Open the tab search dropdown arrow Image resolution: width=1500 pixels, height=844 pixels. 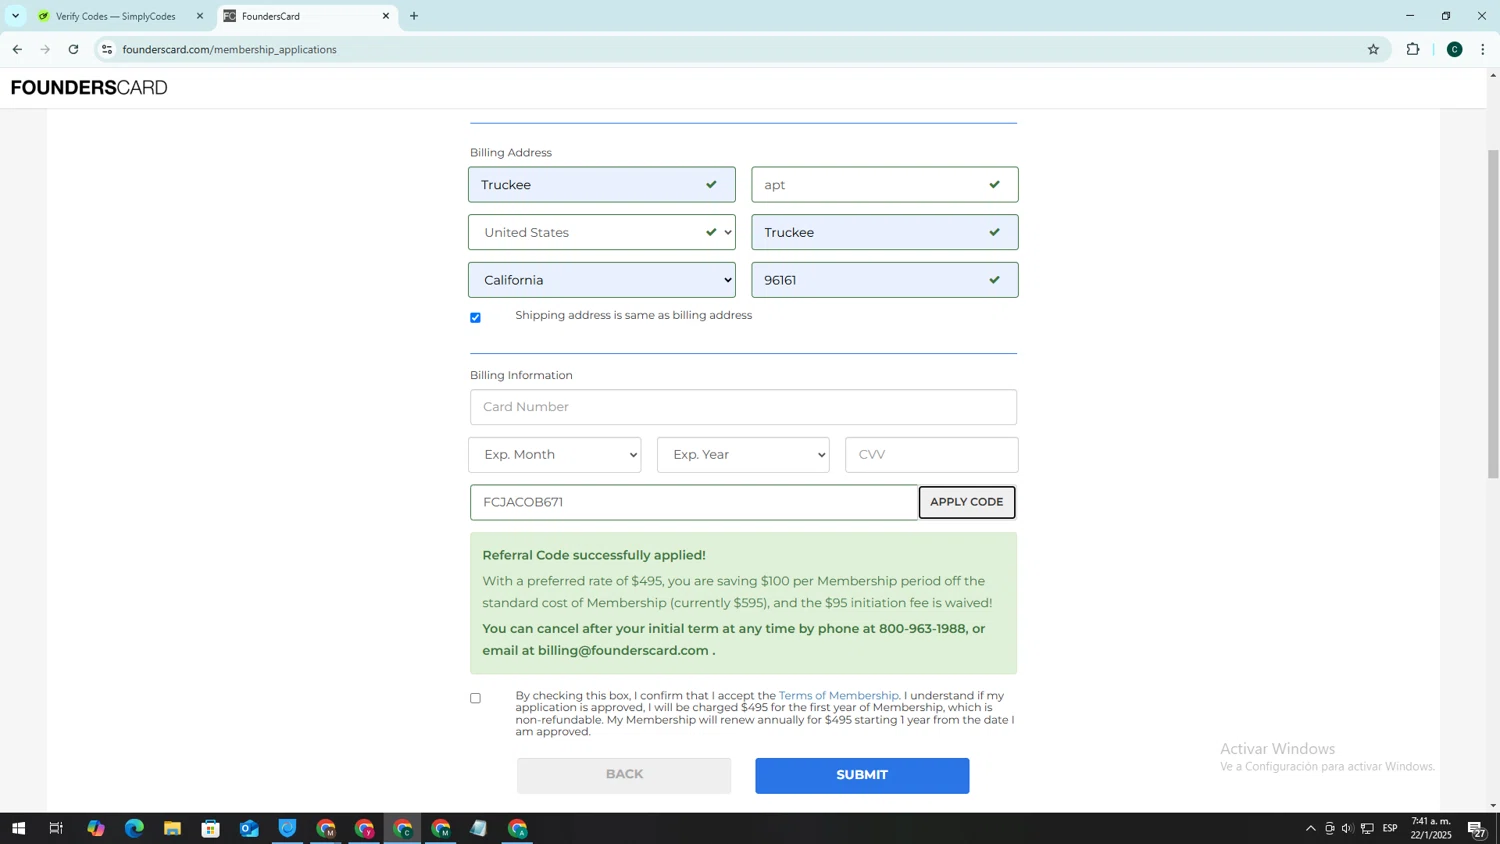15,16
